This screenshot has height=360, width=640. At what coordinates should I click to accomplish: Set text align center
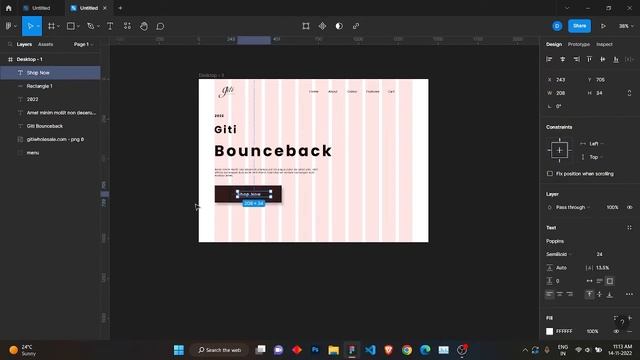pyautogui.click(x=560, y=294)
